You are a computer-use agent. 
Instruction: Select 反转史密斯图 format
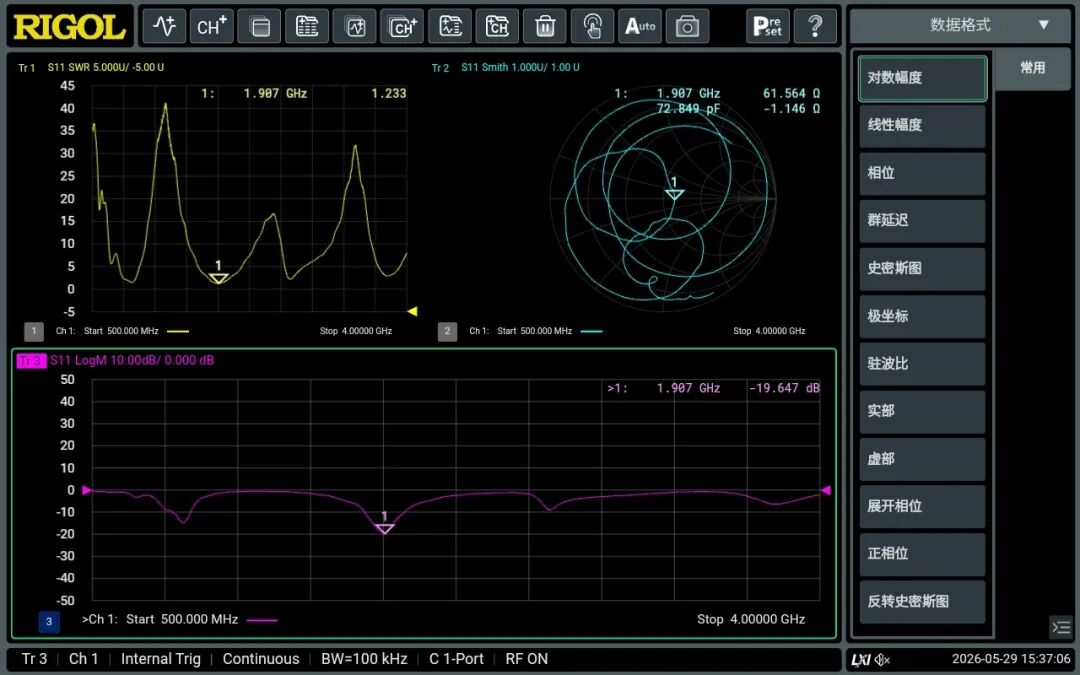pos(922,601)
